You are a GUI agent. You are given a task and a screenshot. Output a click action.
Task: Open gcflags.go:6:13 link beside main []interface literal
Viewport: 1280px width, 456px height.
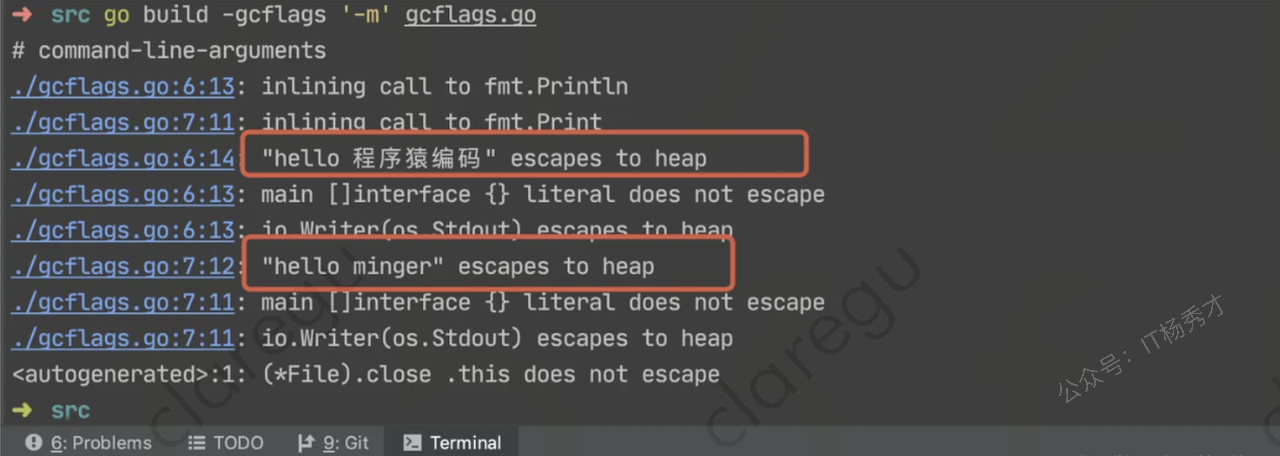coord(122,195)
